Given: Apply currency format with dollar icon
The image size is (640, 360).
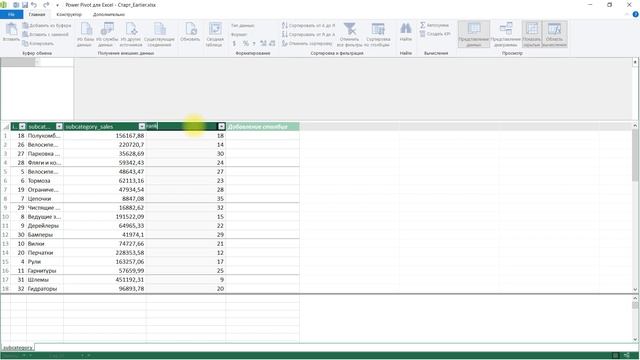Looking at the screenshot, I should [234, 43].
